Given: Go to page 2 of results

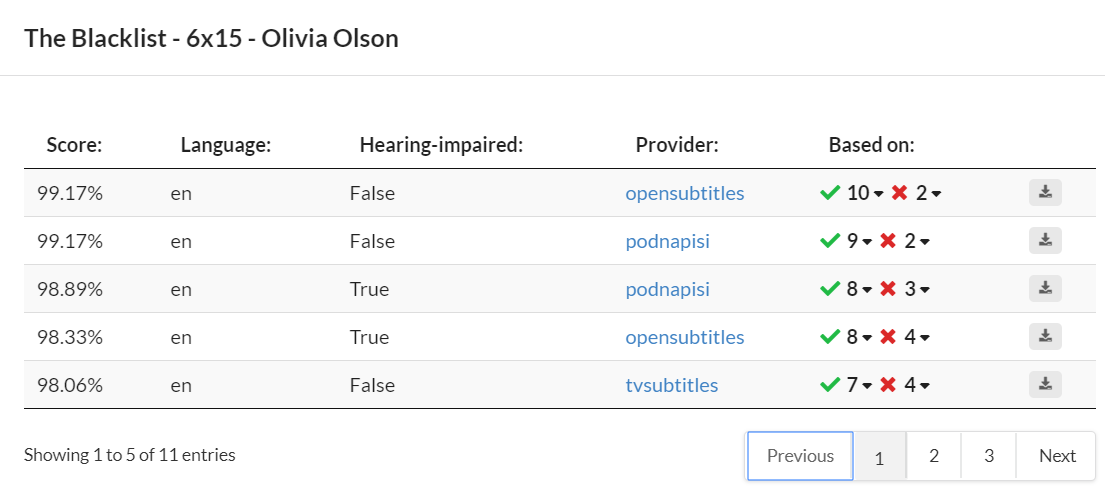Looking at the screenshot, I should pyautogui.click(x=934, y=456).
